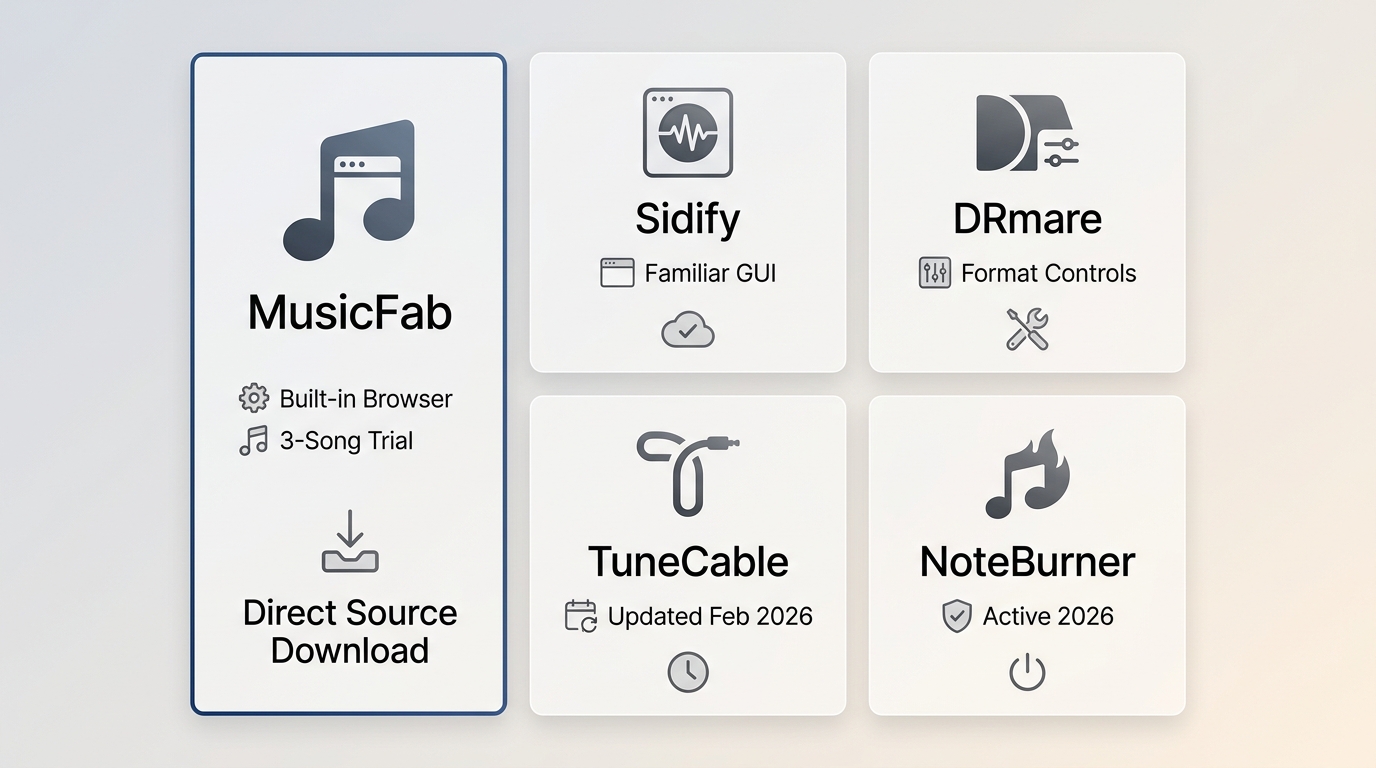This screenshot has width=1376, height=768.
Task: Click the clock icon under TuneCable
Action: [x=688, y=673]
